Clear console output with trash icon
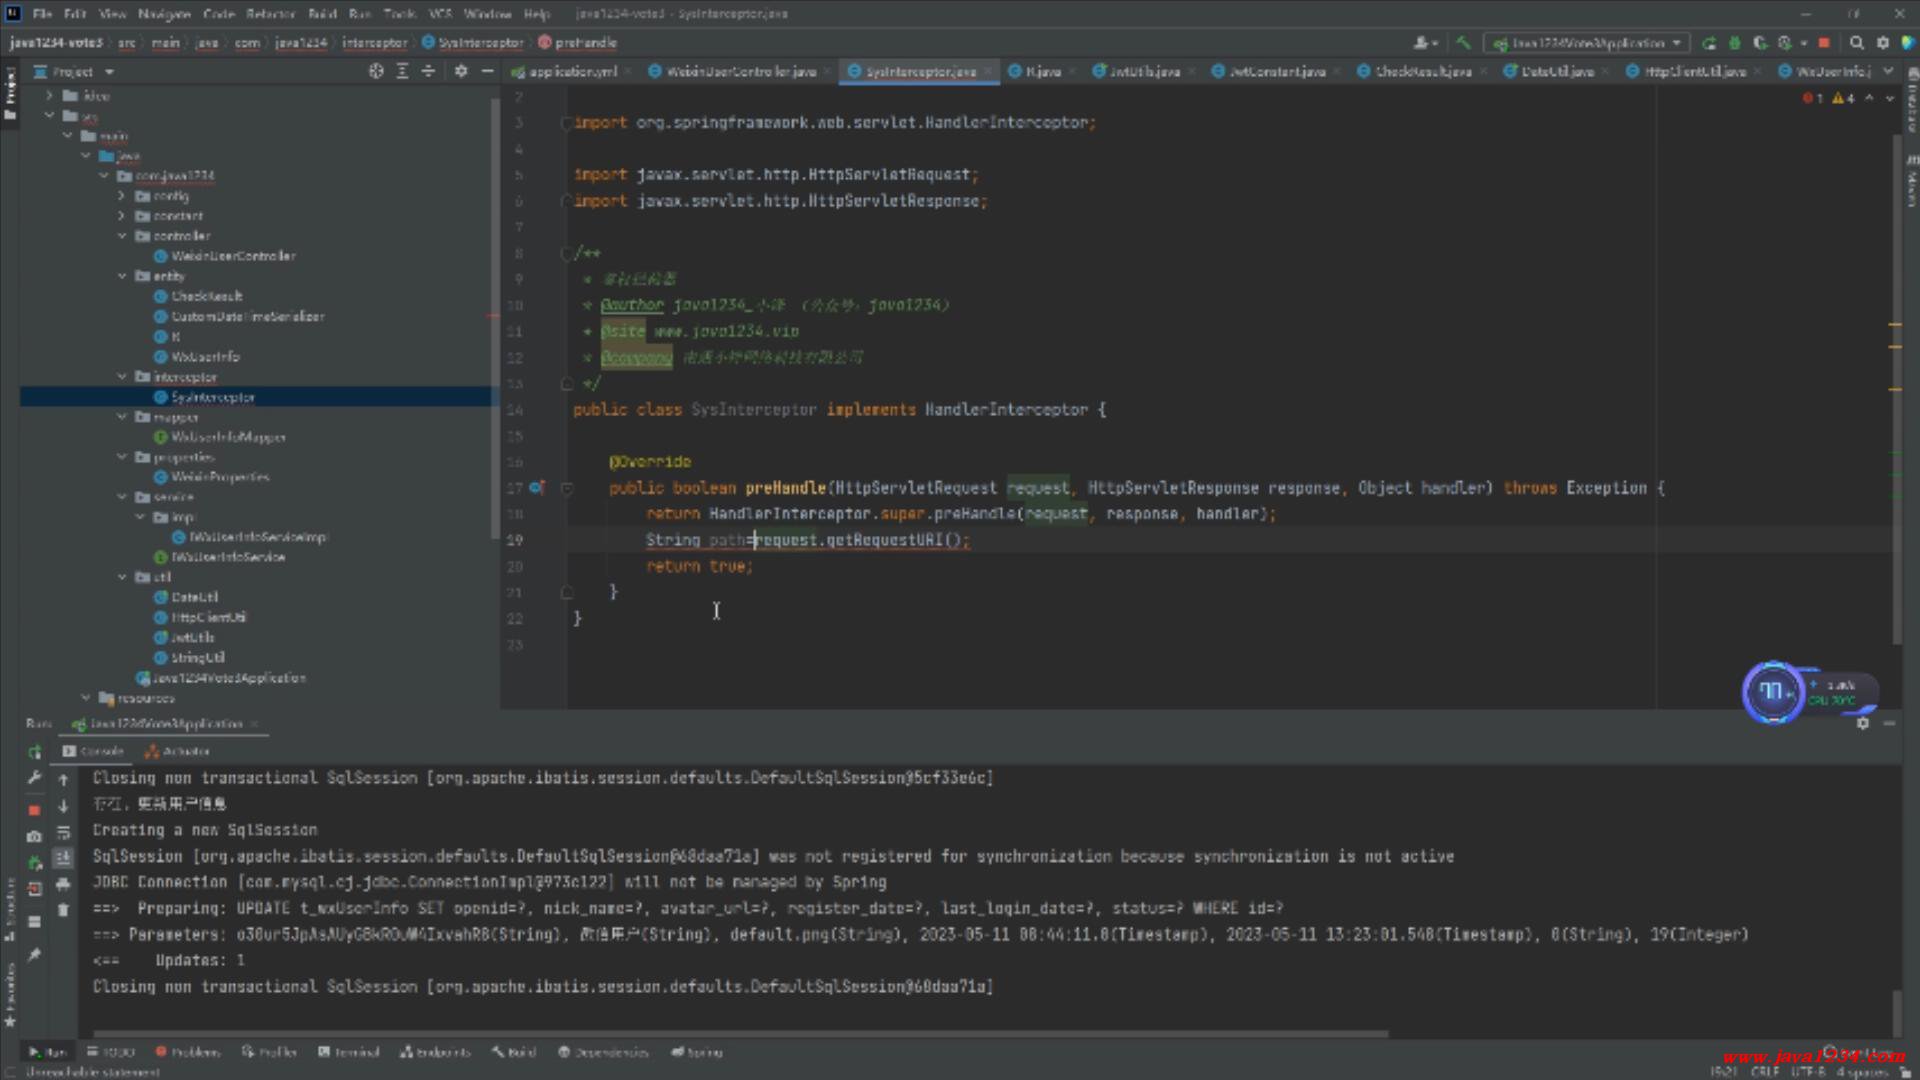Image resolution: width=1920 pixels, height=1080 pixels. [x=63, y=910]
